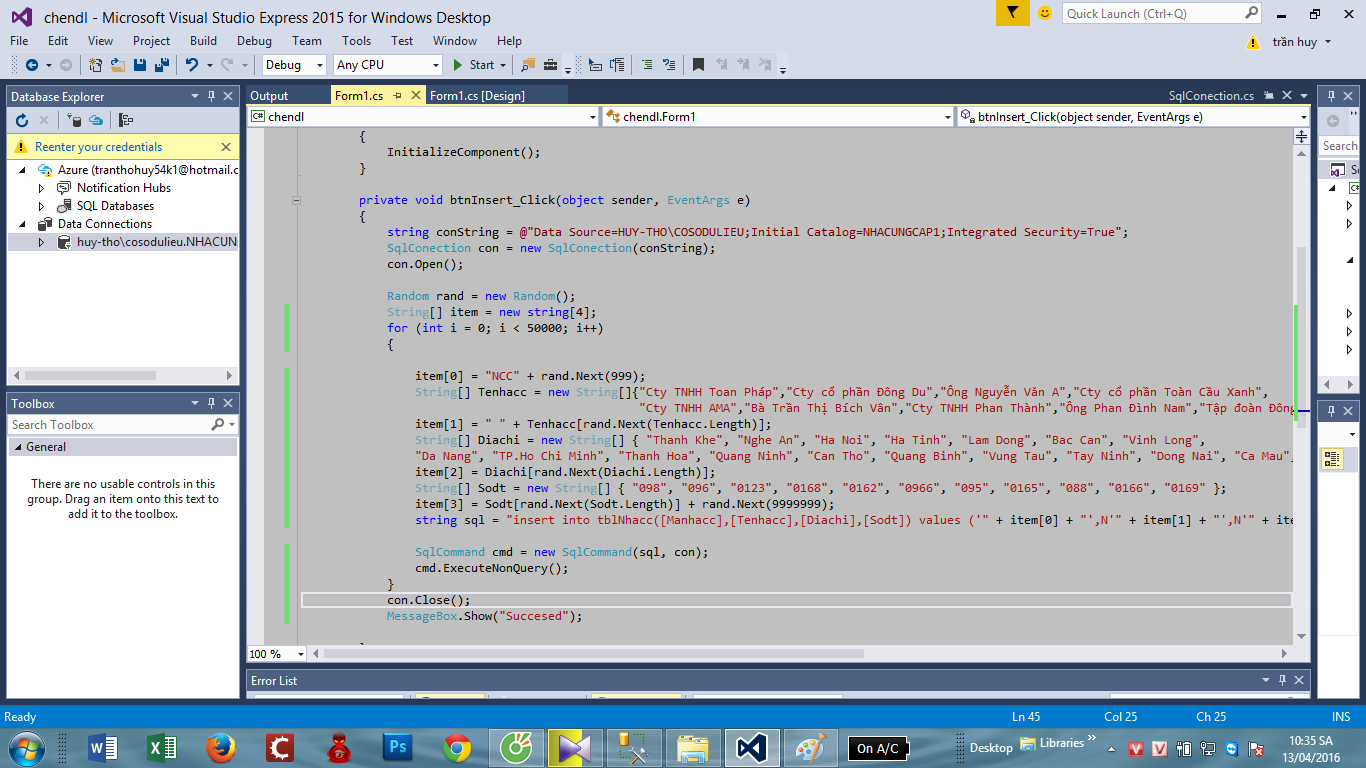Open the Debug menu
The image size is (1366, 768).
tap(254, 41)
